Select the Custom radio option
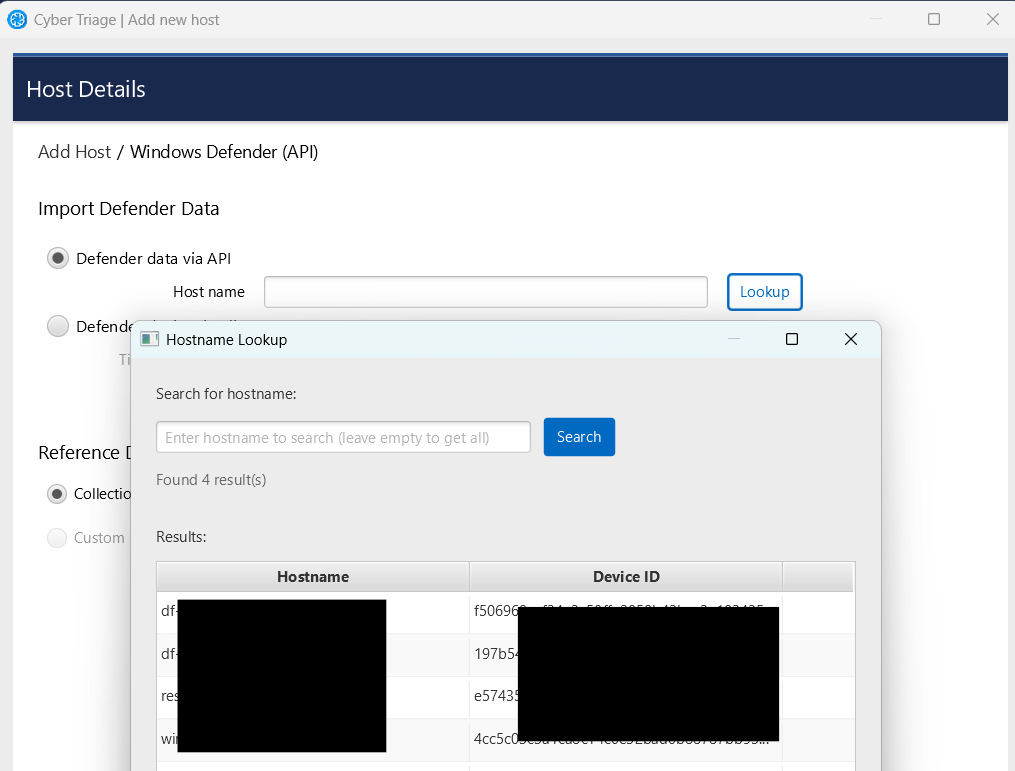This screenshot has width=1015, height=771. click(57, 538)
